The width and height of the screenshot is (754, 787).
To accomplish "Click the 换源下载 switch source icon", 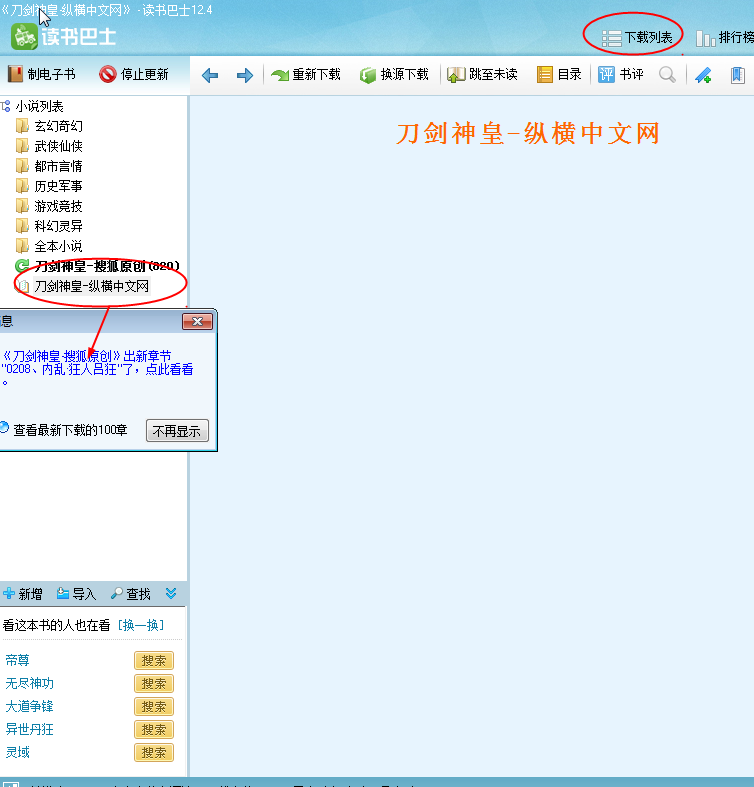I will tap(368, 75).
